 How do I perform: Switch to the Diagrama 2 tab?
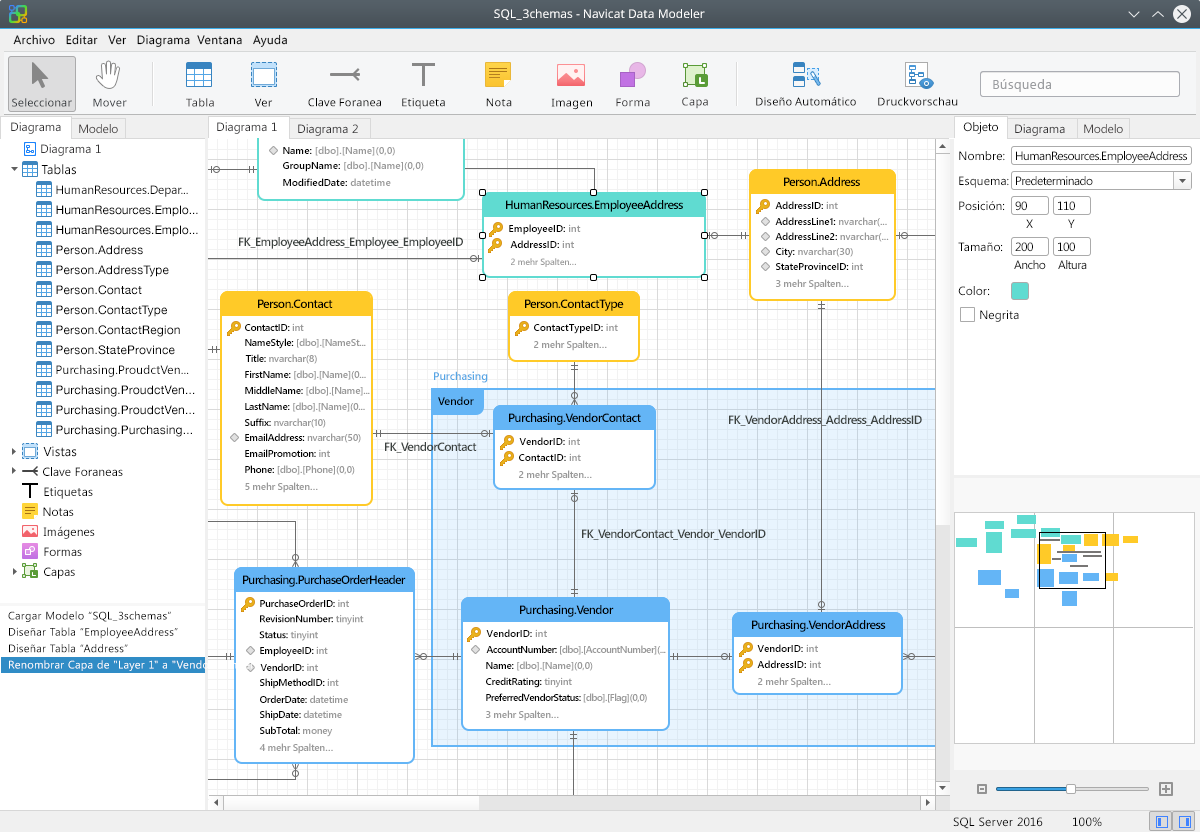click(x=329, y=127)
